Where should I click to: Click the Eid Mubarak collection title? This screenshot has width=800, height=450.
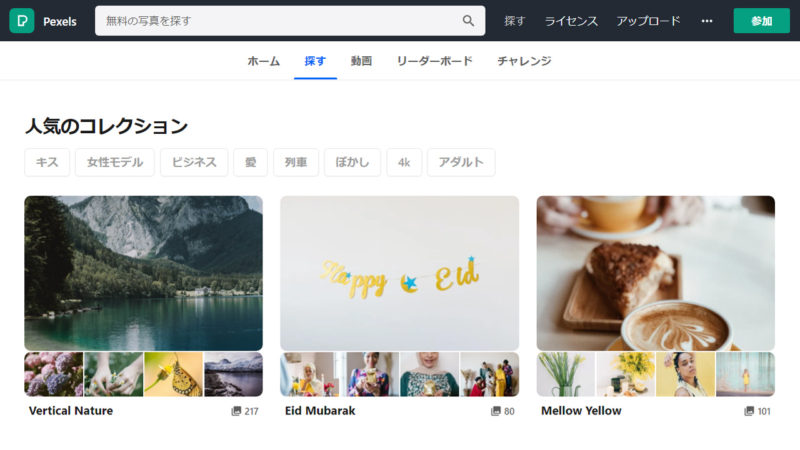click(x=320, y=411)
